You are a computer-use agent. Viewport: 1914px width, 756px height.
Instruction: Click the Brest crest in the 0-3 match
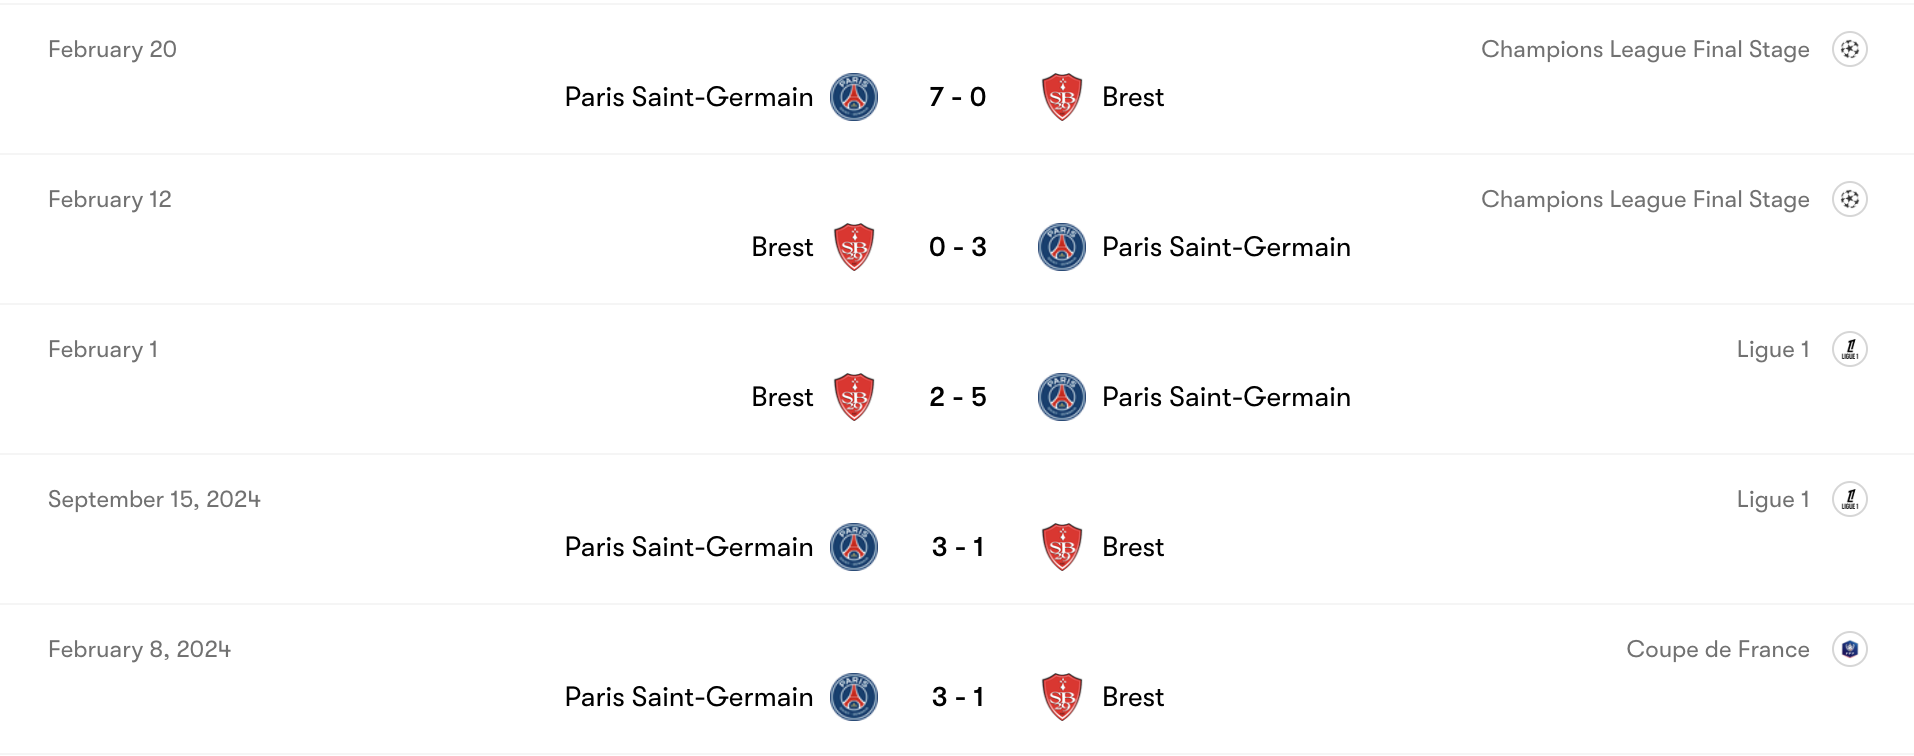coord(857,246)
